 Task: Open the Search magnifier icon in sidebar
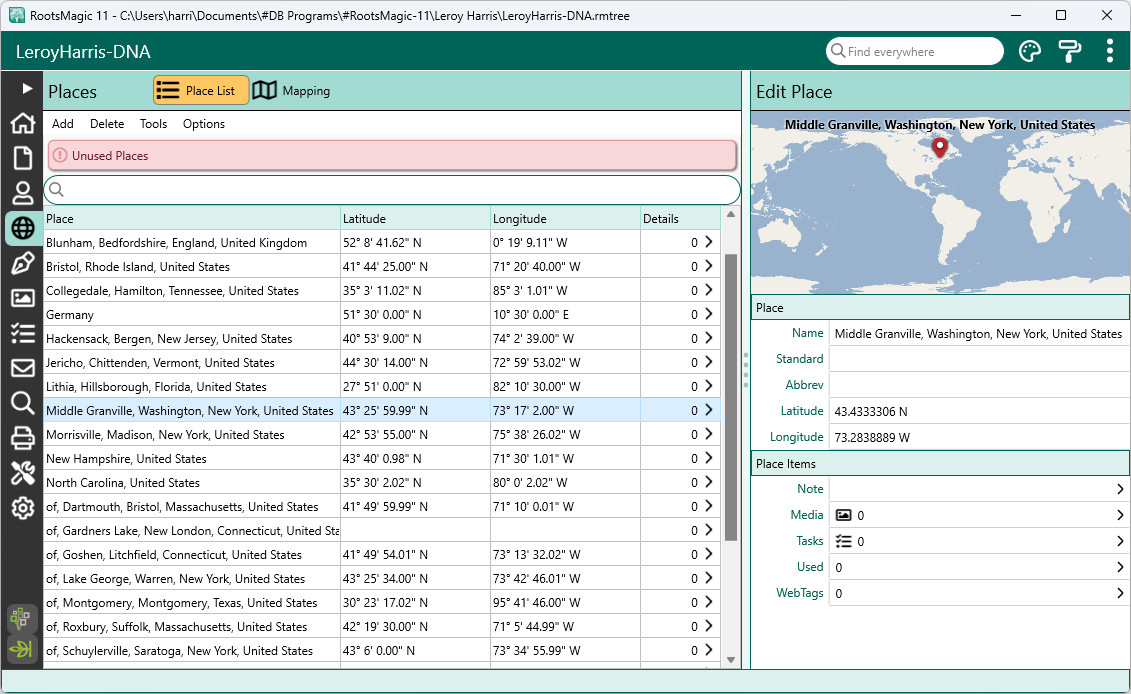(22, 403)
